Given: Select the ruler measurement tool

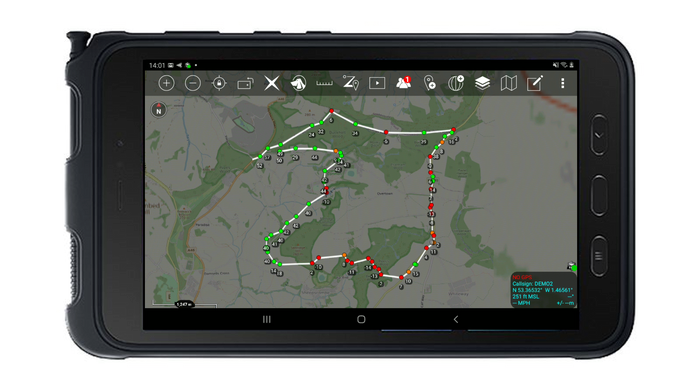Looking at the screenshot, I should [325, 83].
